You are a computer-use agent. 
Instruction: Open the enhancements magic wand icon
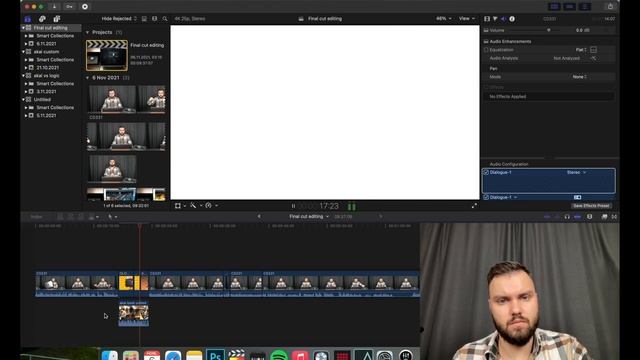point(193,206)
